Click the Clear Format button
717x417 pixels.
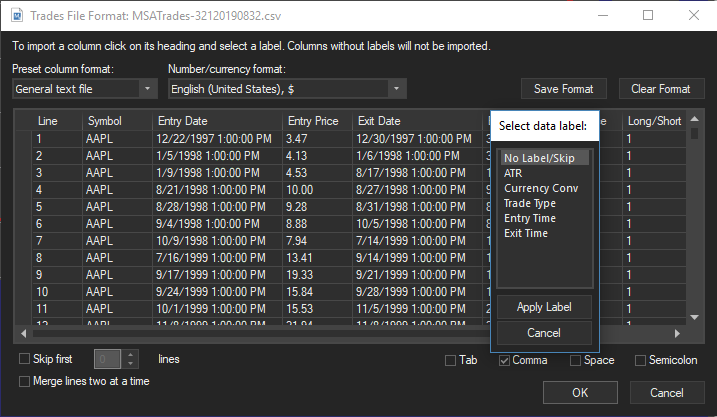coord(661,89)
